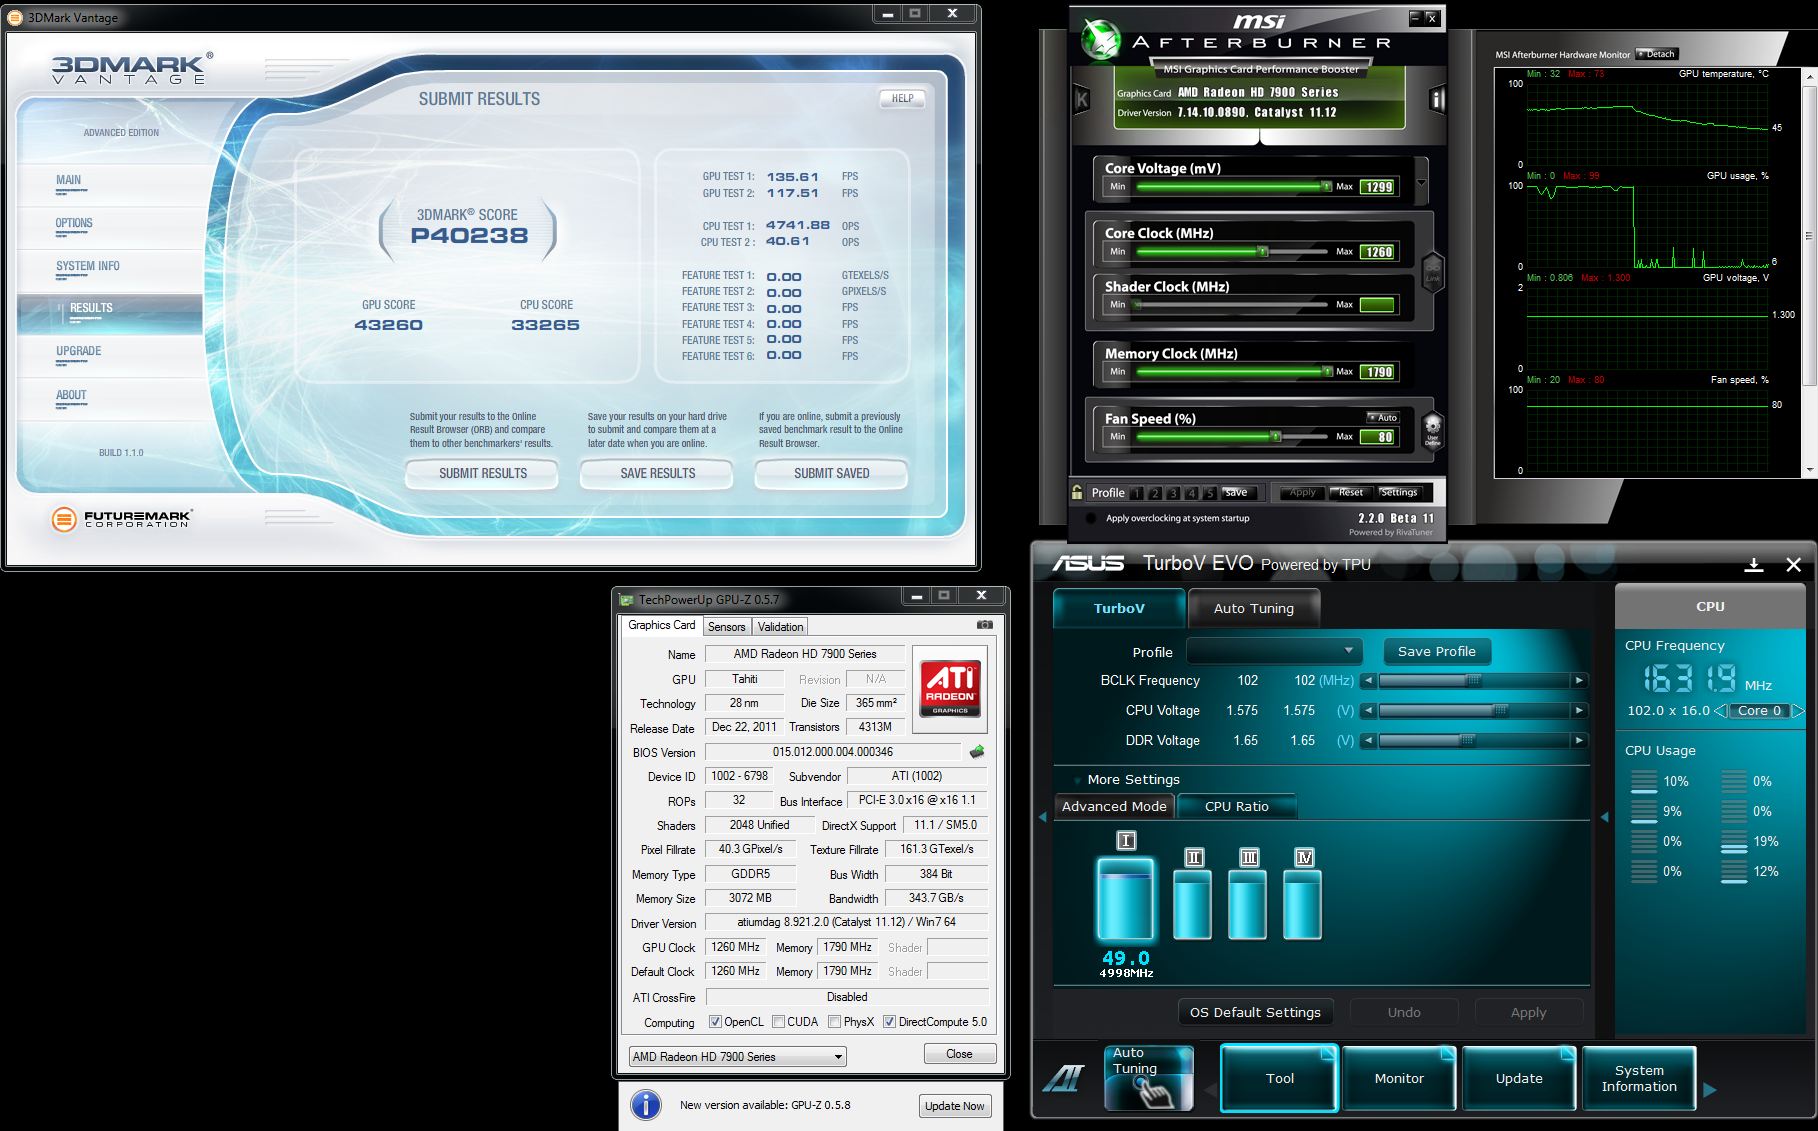Adjust the Core Clock slider handle
This screenshot has width=1818, height=1131.
tap(1263, 252)
